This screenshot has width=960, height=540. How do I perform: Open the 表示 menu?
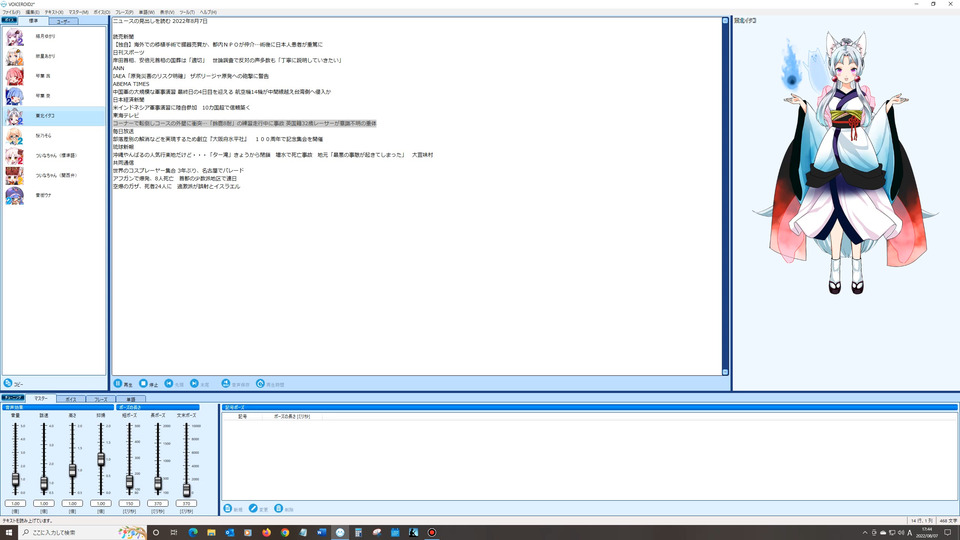coord(167,12)
